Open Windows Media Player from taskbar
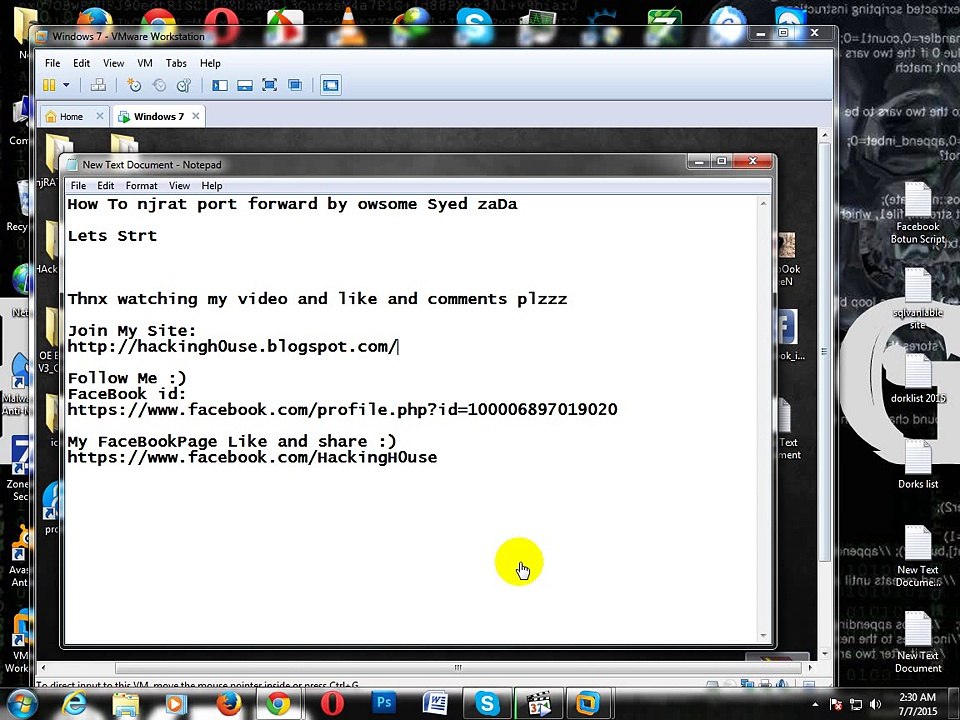 (176, 703)
